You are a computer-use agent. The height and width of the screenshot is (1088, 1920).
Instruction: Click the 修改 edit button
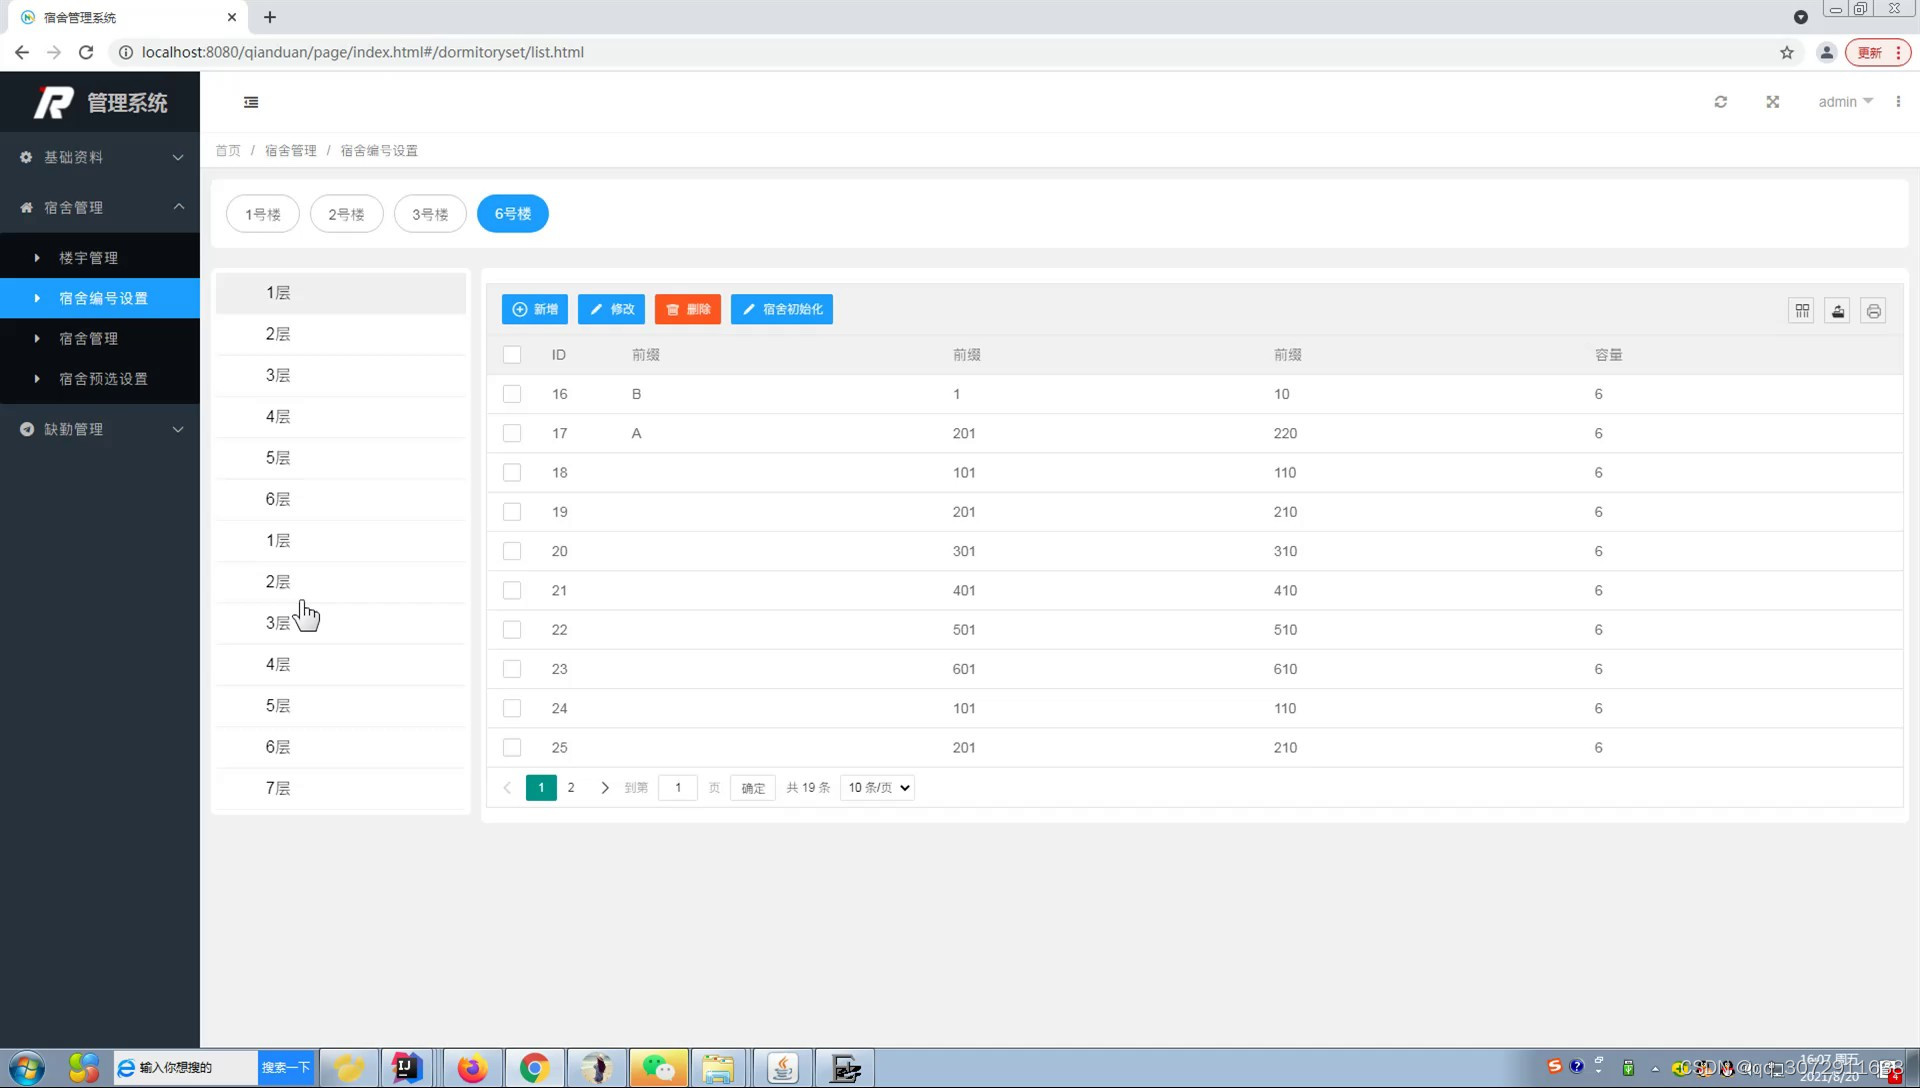(611, 310)
